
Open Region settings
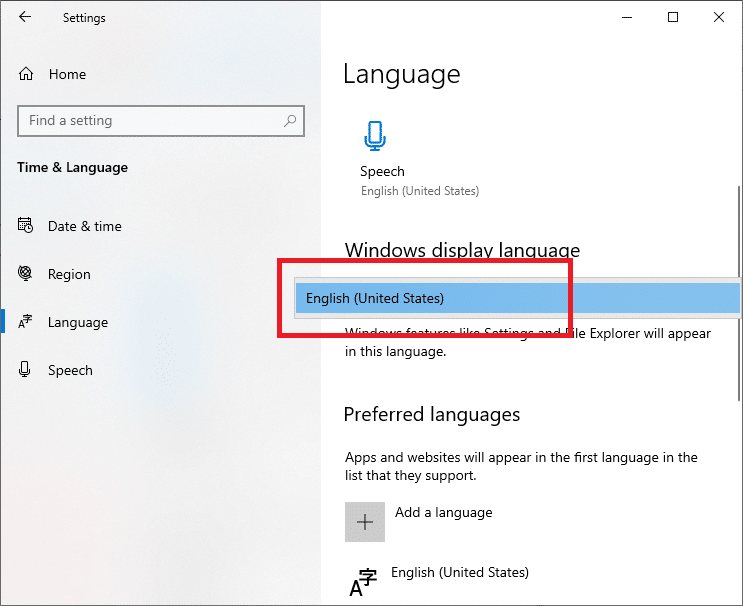69,274
